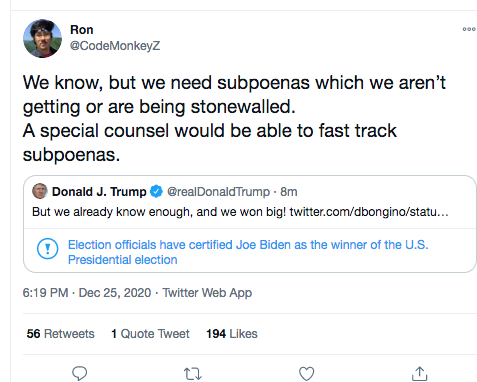This screenshot has height=382, width=477.
Task: Open Ron's profile picture
Action: pyautogui.click(x=42, y=38)
